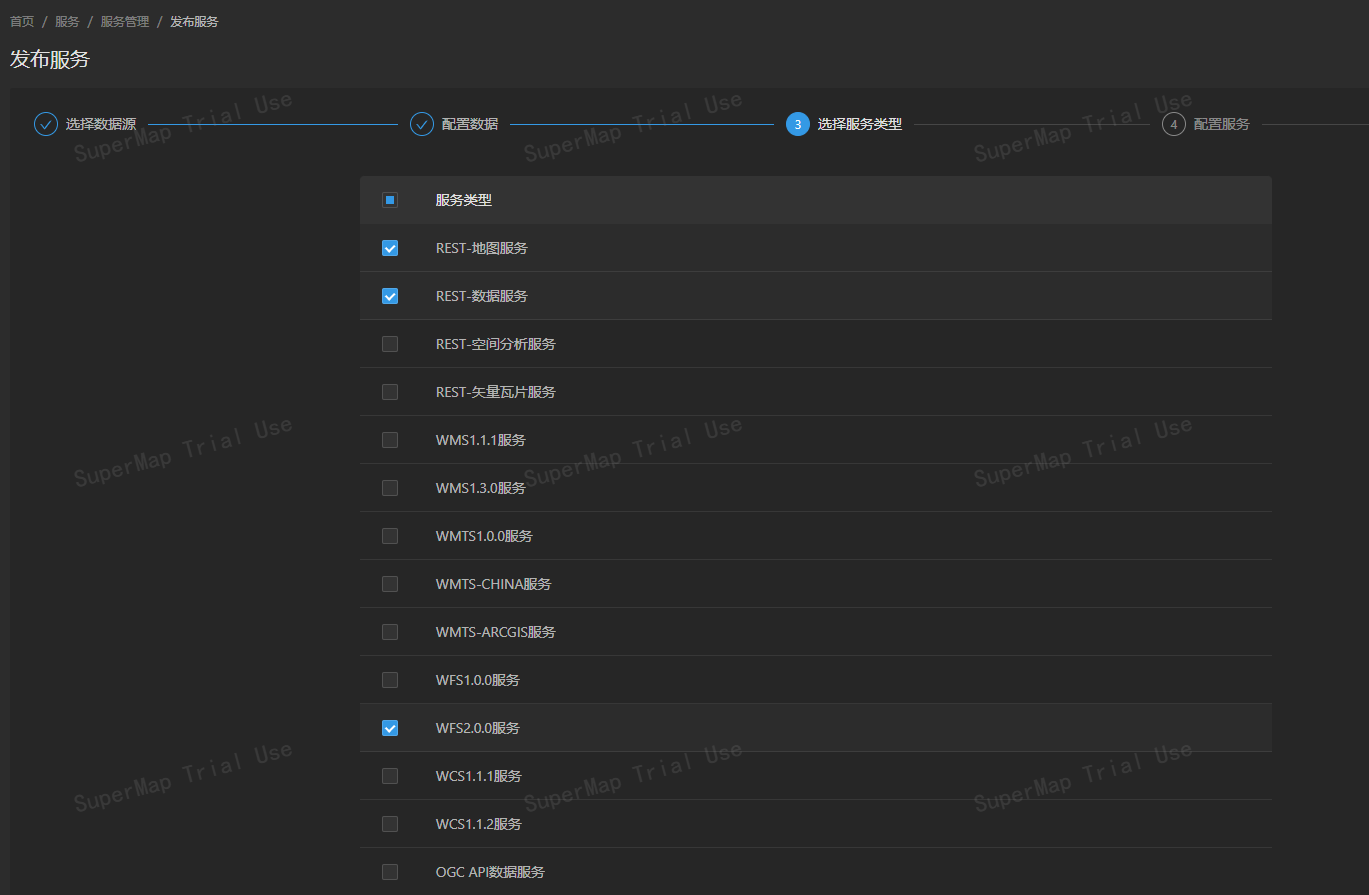The height and width of the screenshot is (895, 1369).
Task: Uncheck the REST-数据服务 checkbox
Action: 390,296
